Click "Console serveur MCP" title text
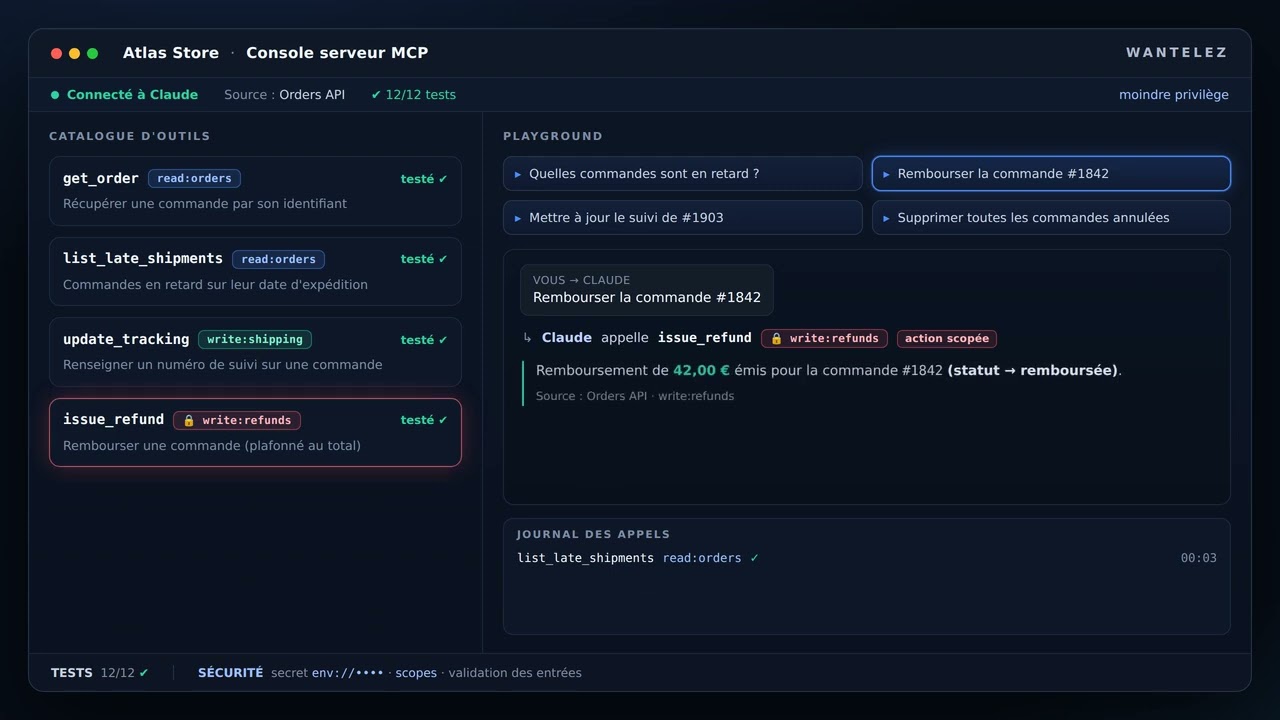Screen dimensions: 1280x720 [x=337, y=53]
